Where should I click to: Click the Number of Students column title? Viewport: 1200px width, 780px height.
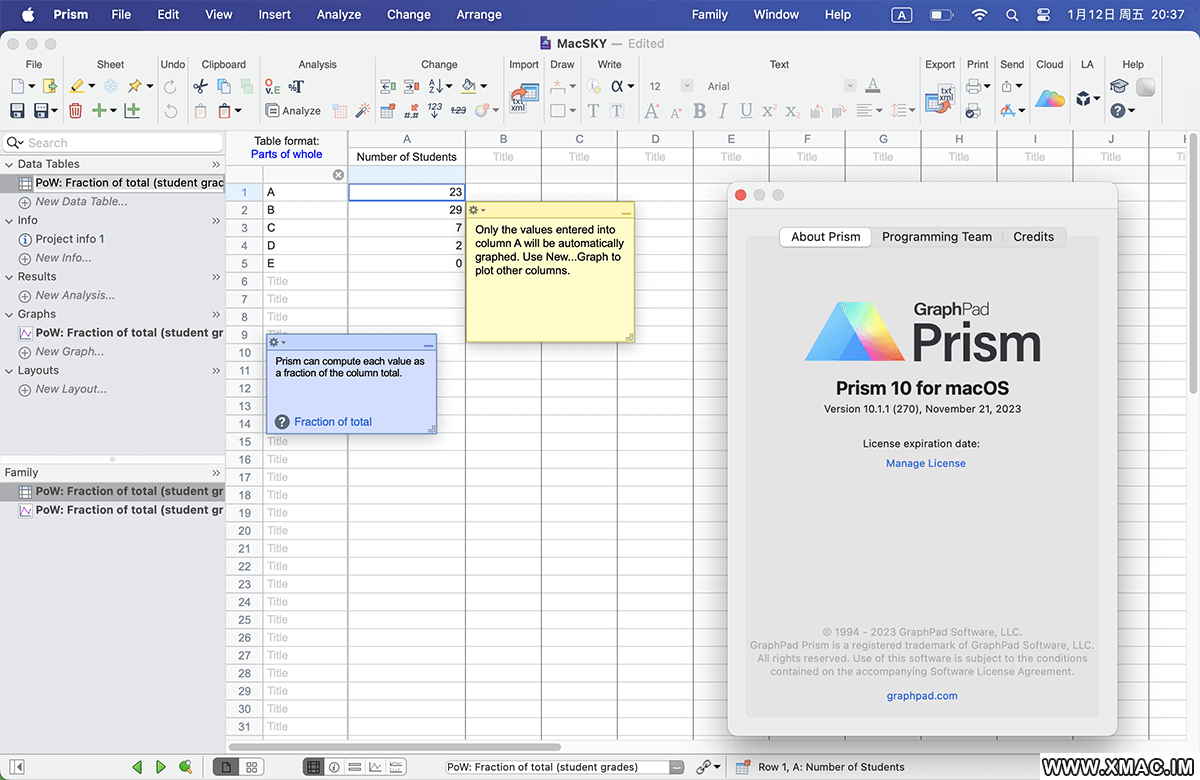(406, 157)
